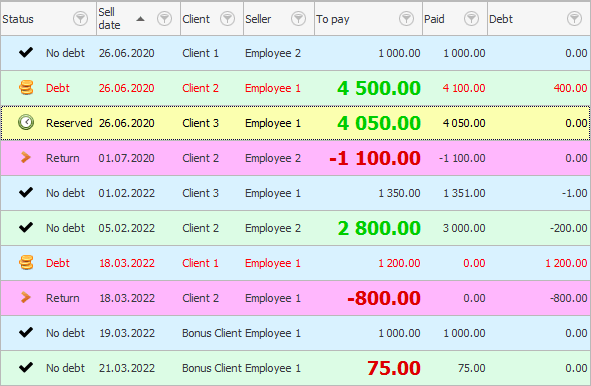Click the coins icon on the 18.03.2022 Debt row
The height and width of the screenshot is (386, 591).
point(26,263)
